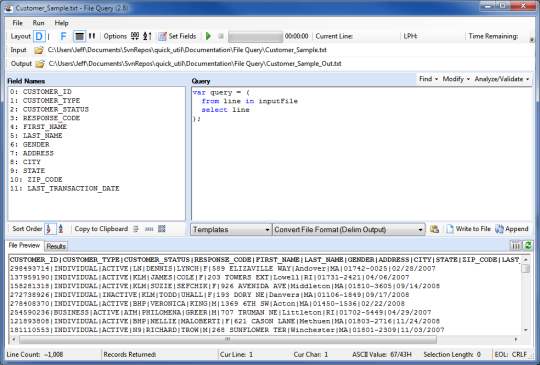The image size is (540, 365).
Task: Select field 2: CUSTOMER_STATUS
Action: (49, 110)
